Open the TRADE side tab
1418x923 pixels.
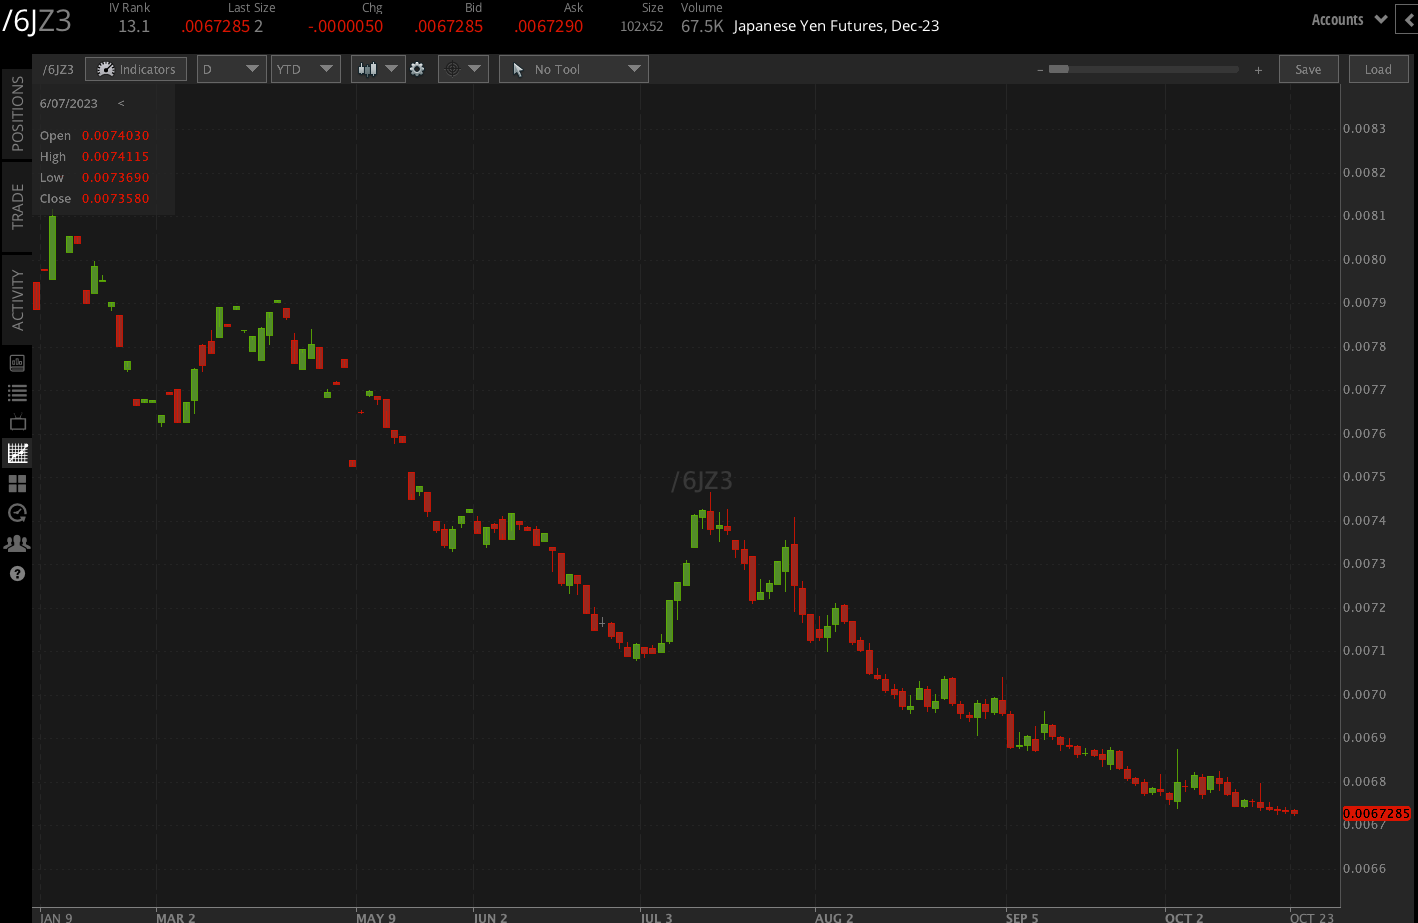pos(17,207)
